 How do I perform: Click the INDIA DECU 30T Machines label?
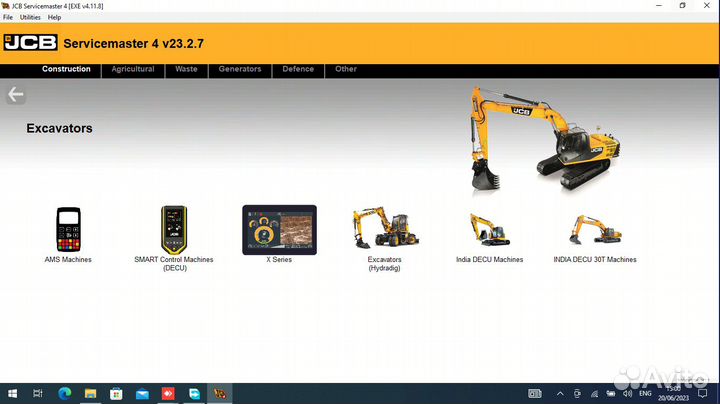(x=595, y=259)
